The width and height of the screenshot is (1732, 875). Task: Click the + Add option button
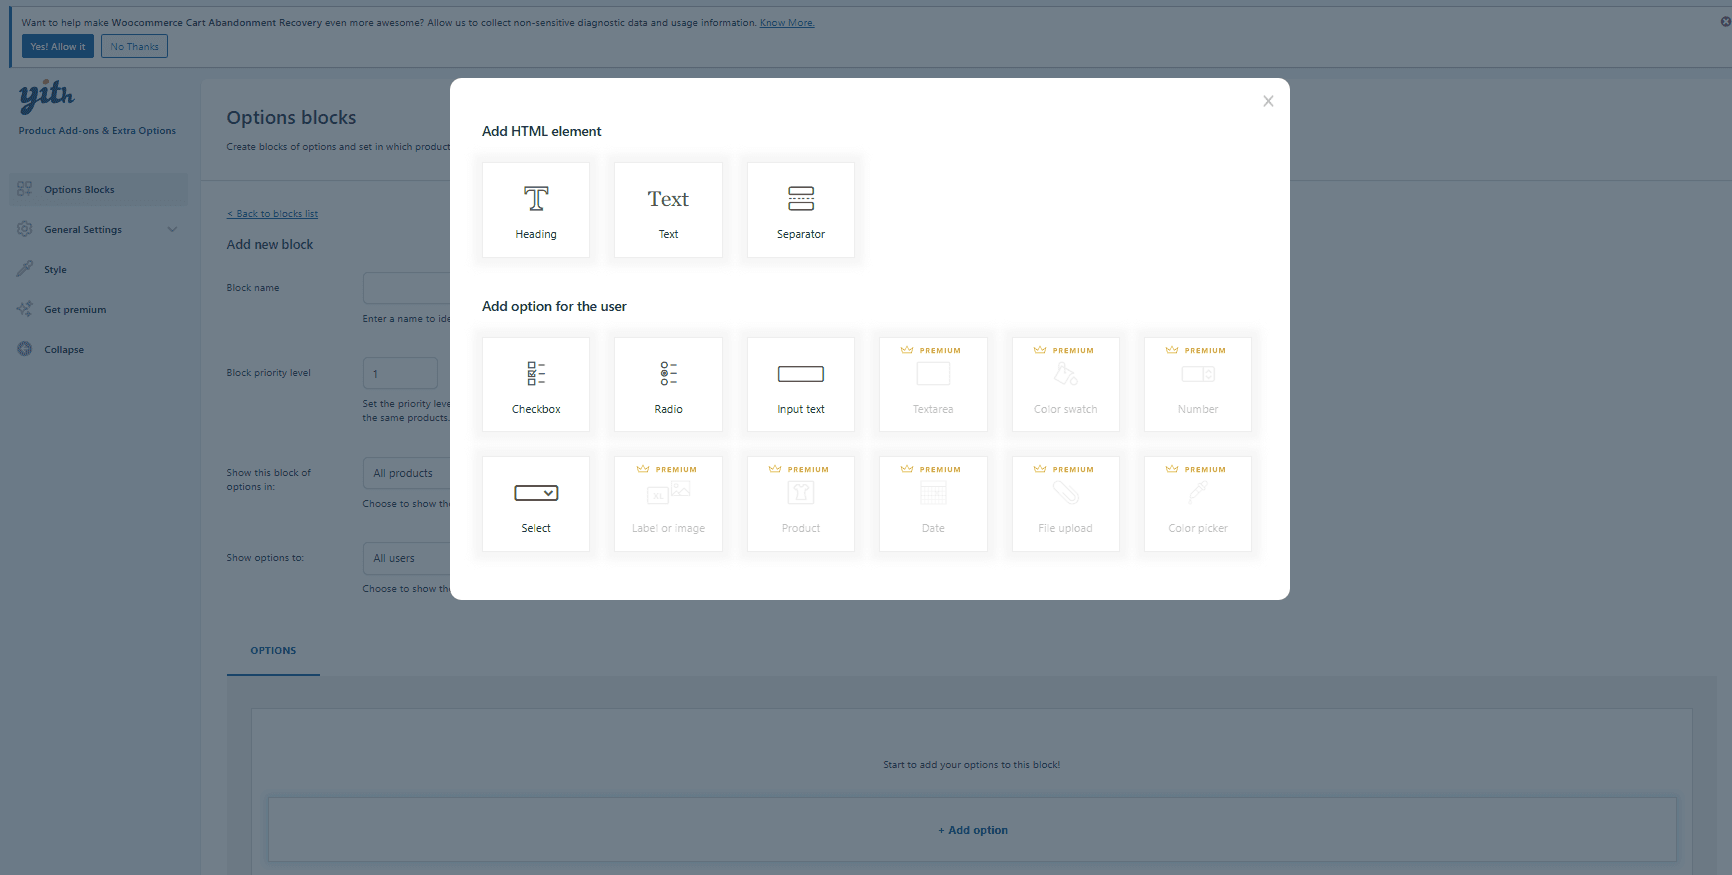pos(972,830)
